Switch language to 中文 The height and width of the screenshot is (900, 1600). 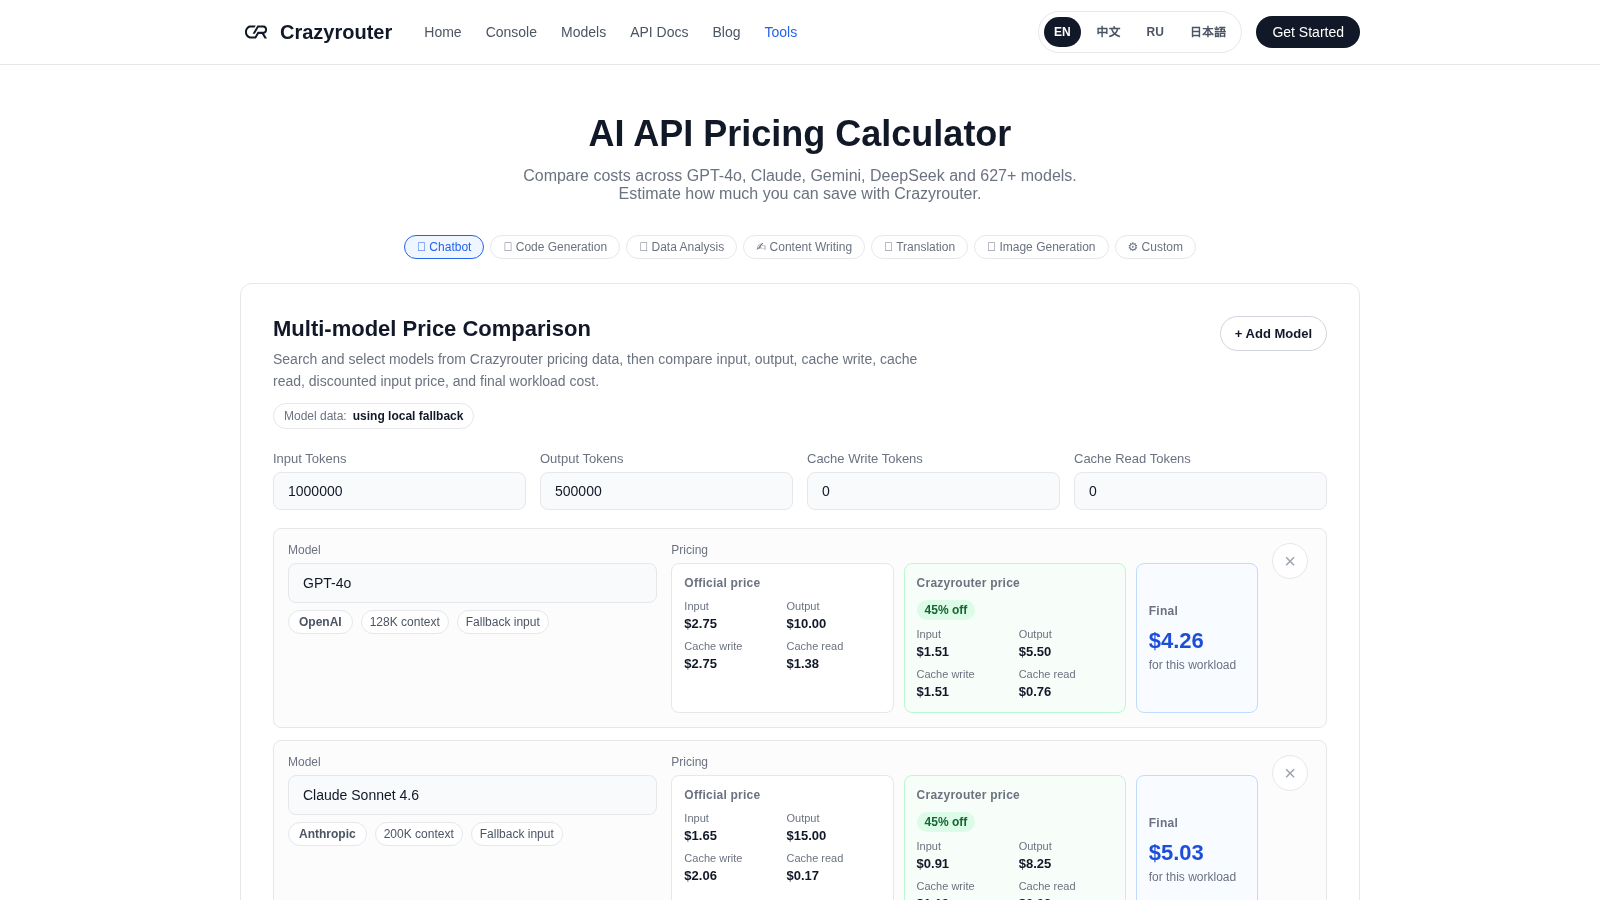click(x=1108, y=32)
